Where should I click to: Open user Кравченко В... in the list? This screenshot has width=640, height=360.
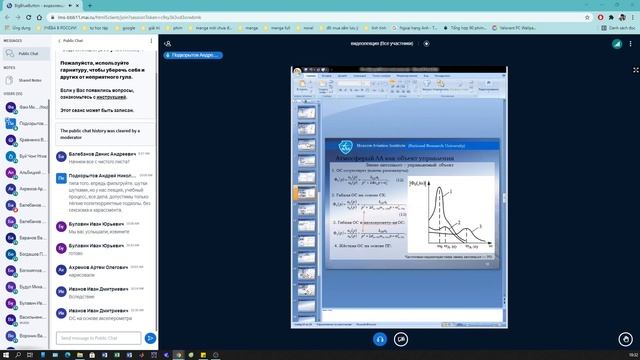pos(26,140)
